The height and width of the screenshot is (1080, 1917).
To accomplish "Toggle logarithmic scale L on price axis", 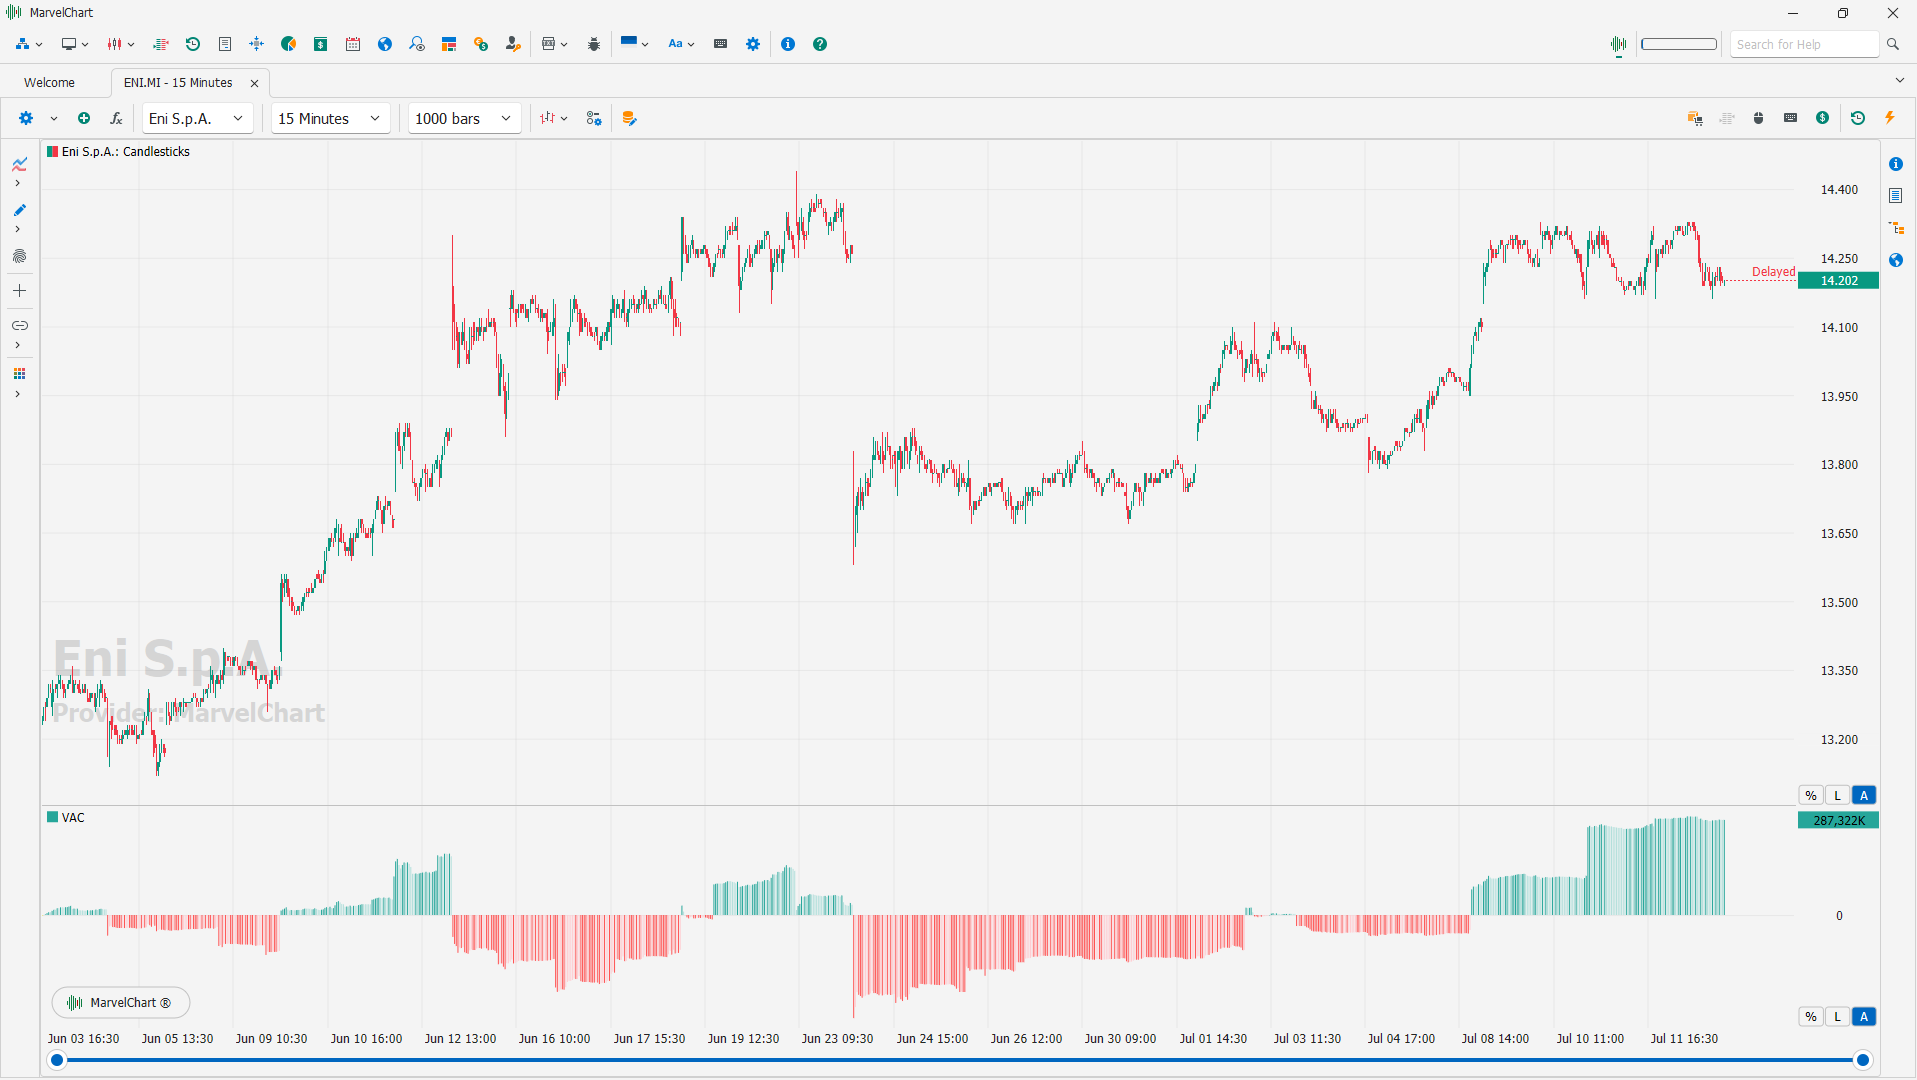I will pos(1837,795).
